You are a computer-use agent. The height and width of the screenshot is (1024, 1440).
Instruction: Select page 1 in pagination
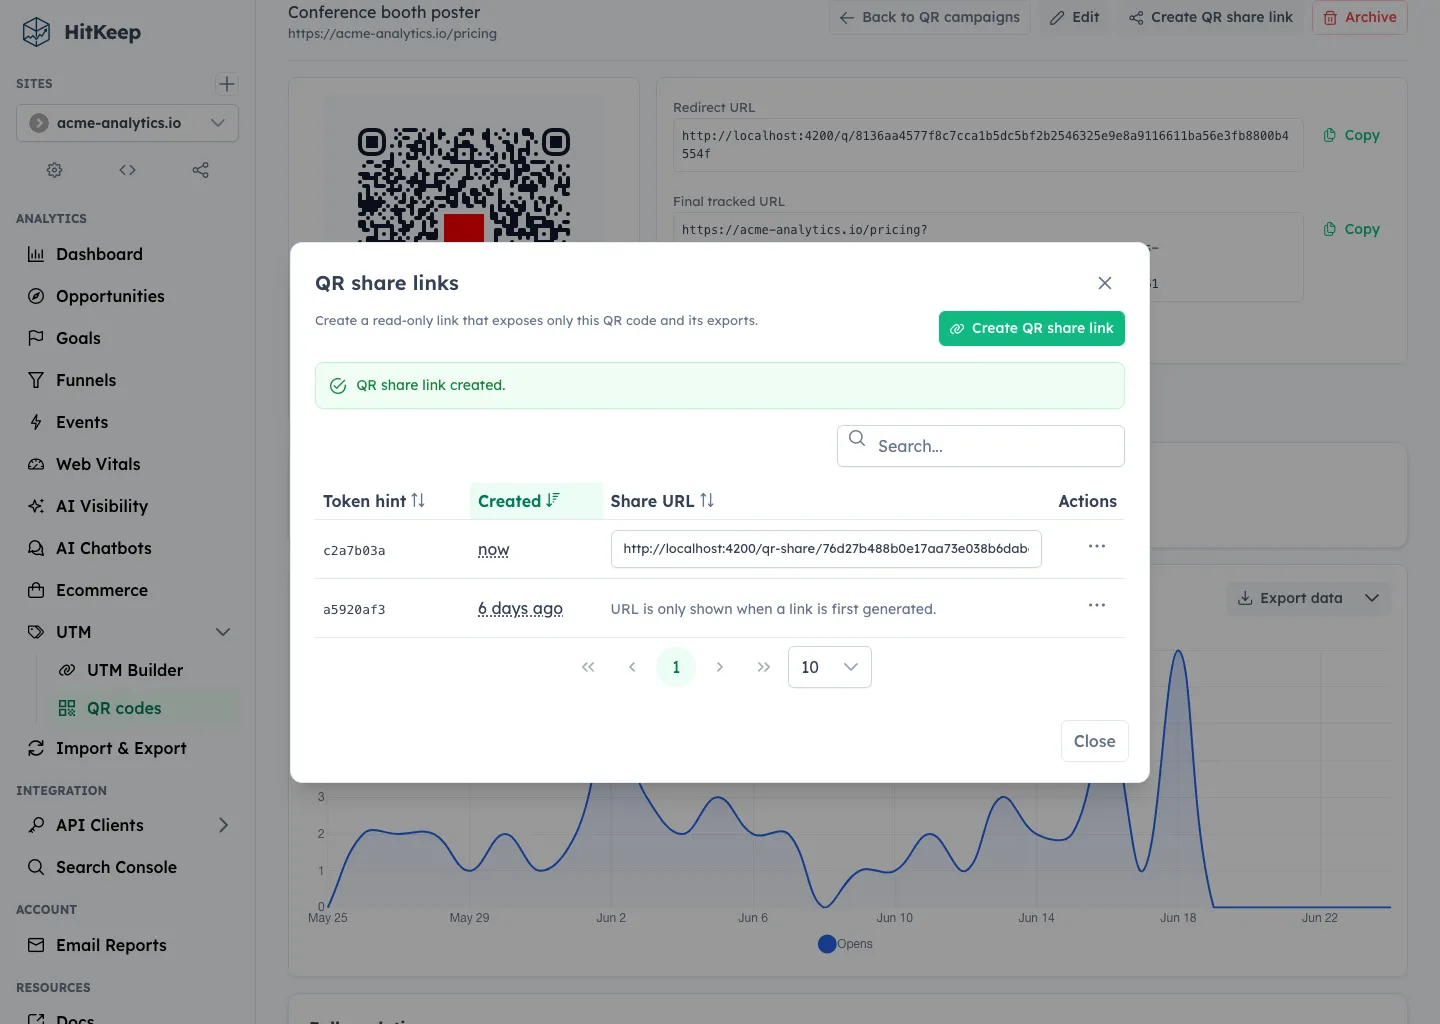pos(676,667)
